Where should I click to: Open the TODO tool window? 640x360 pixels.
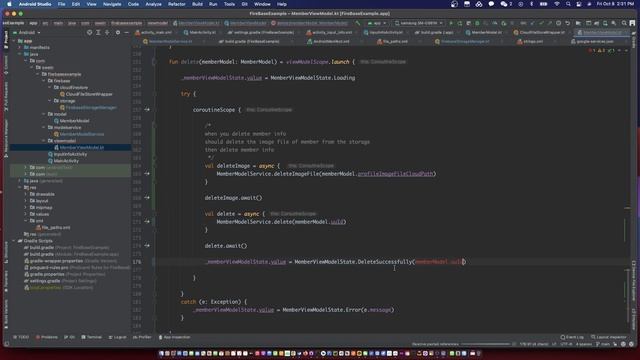21,337
